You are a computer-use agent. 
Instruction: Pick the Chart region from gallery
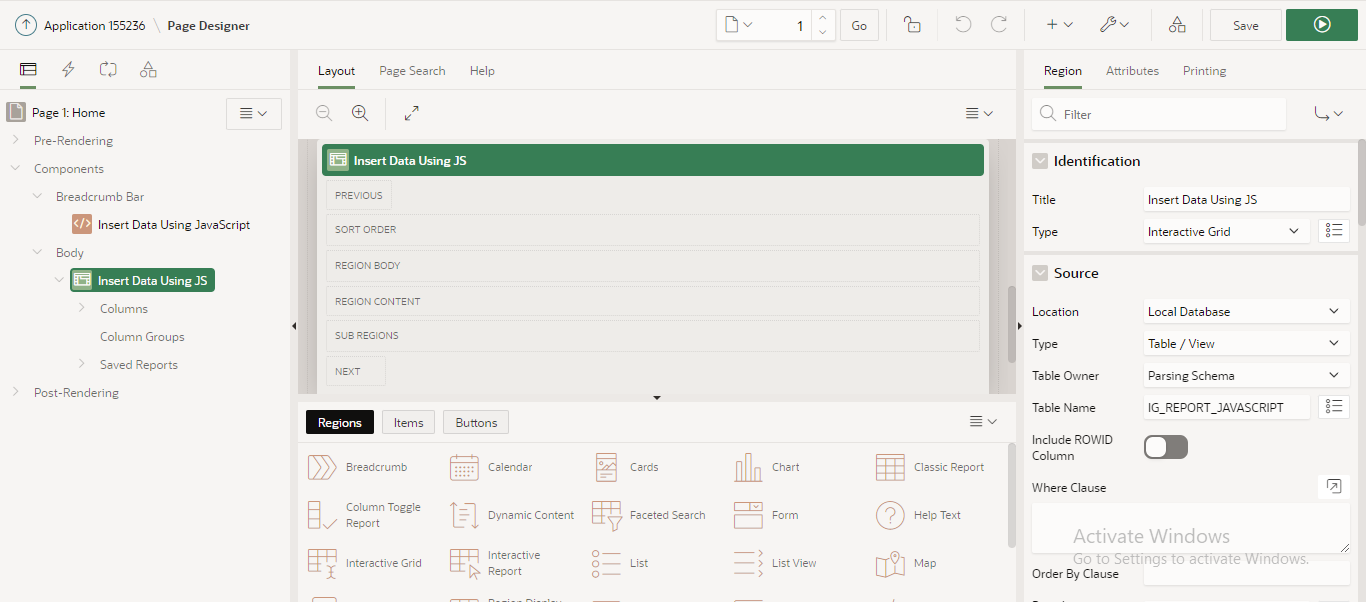(x=765, y=467)
